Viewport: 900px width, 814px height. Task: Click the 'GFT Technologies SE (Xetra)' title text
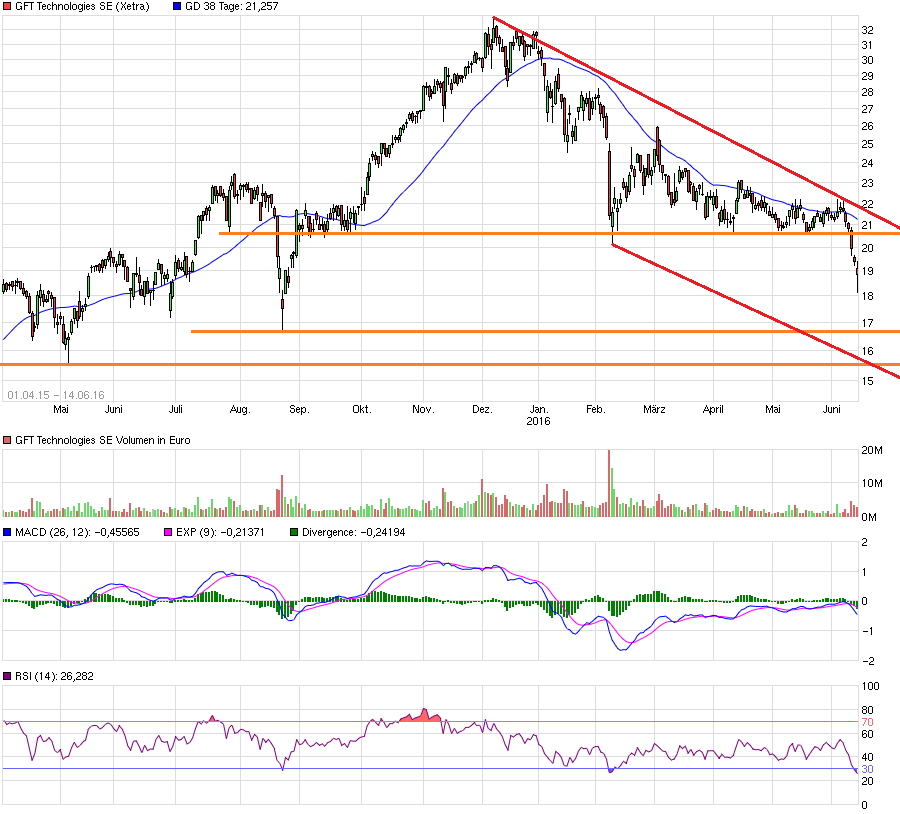pos(82,6)
